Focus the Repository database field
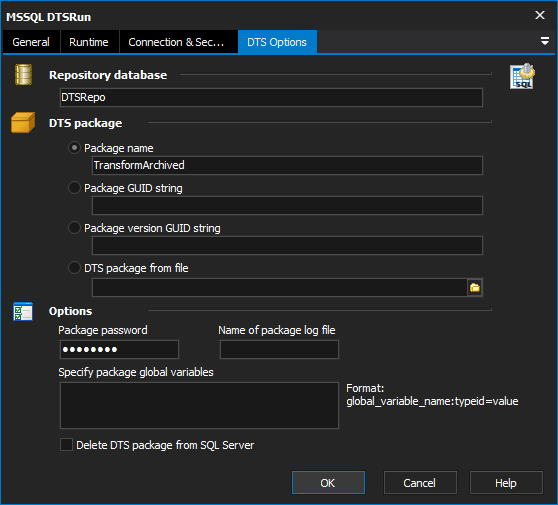This screenshot has height=505, width=558. coord(271,98)
